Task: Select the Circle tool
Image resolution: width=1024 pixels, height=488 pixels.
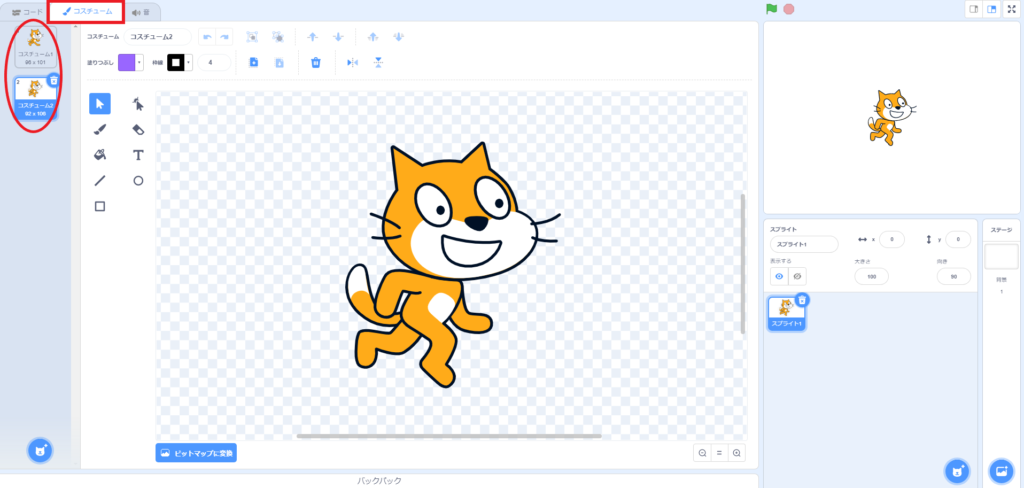Action: pyautogui.click(x=138, y=181)
